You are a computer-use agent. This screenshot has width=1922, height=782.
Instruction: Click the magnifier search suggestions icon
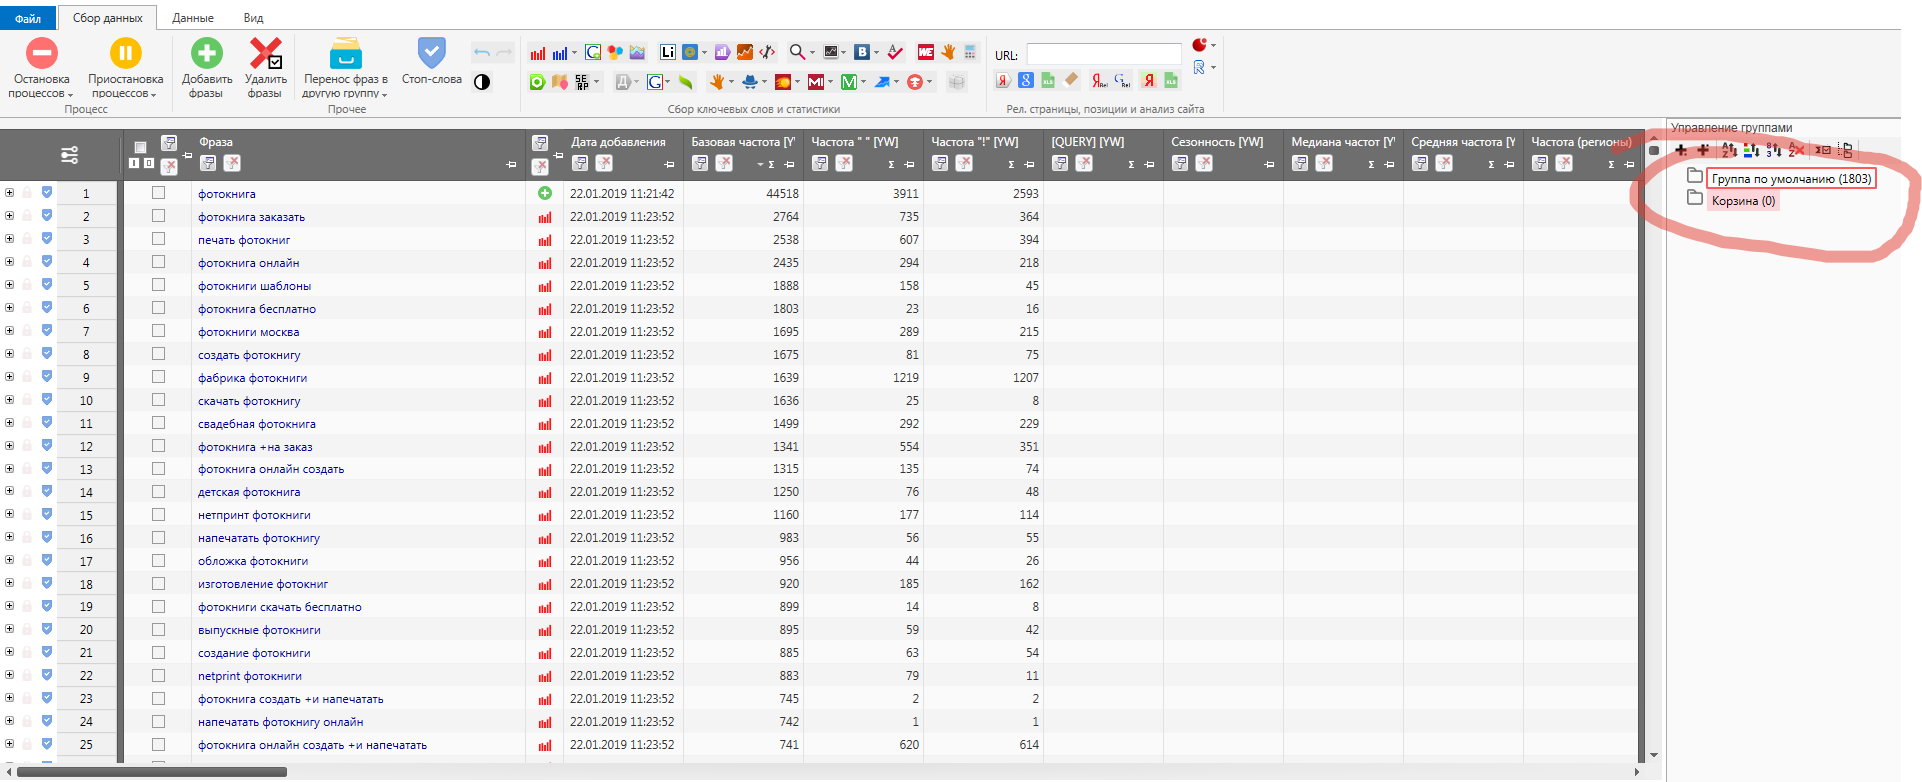(x=797, y=52)
